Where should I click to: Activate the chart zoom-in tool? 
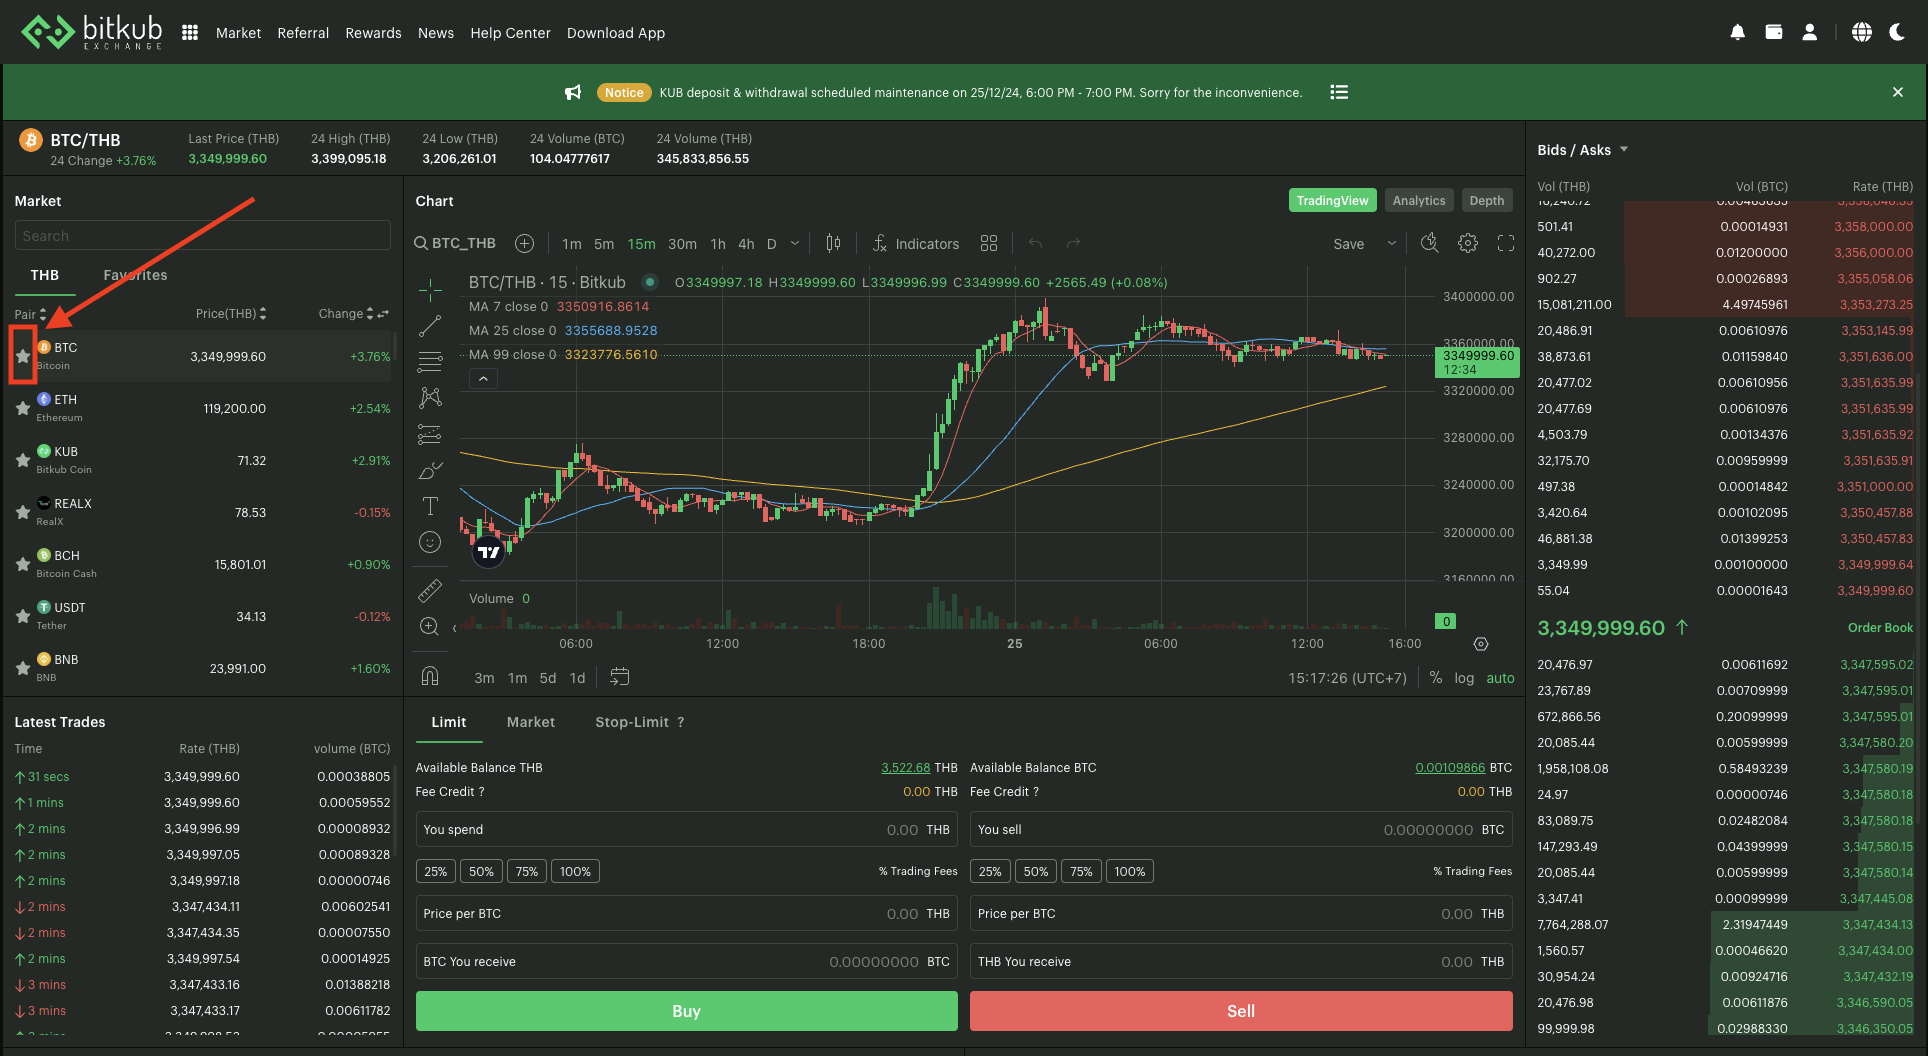click(430, 627)
